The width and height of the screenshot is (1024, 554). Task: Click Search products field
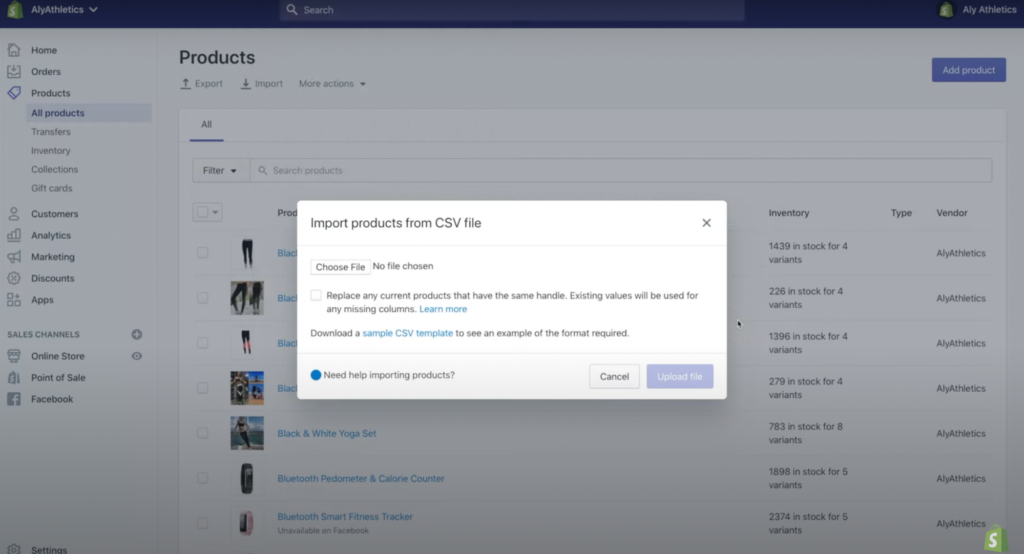pos(620,171)
